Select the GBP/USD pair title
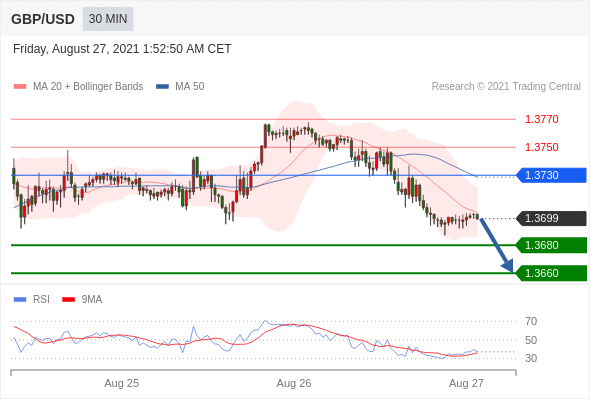590x400 pixels. (x=43, y=19)
